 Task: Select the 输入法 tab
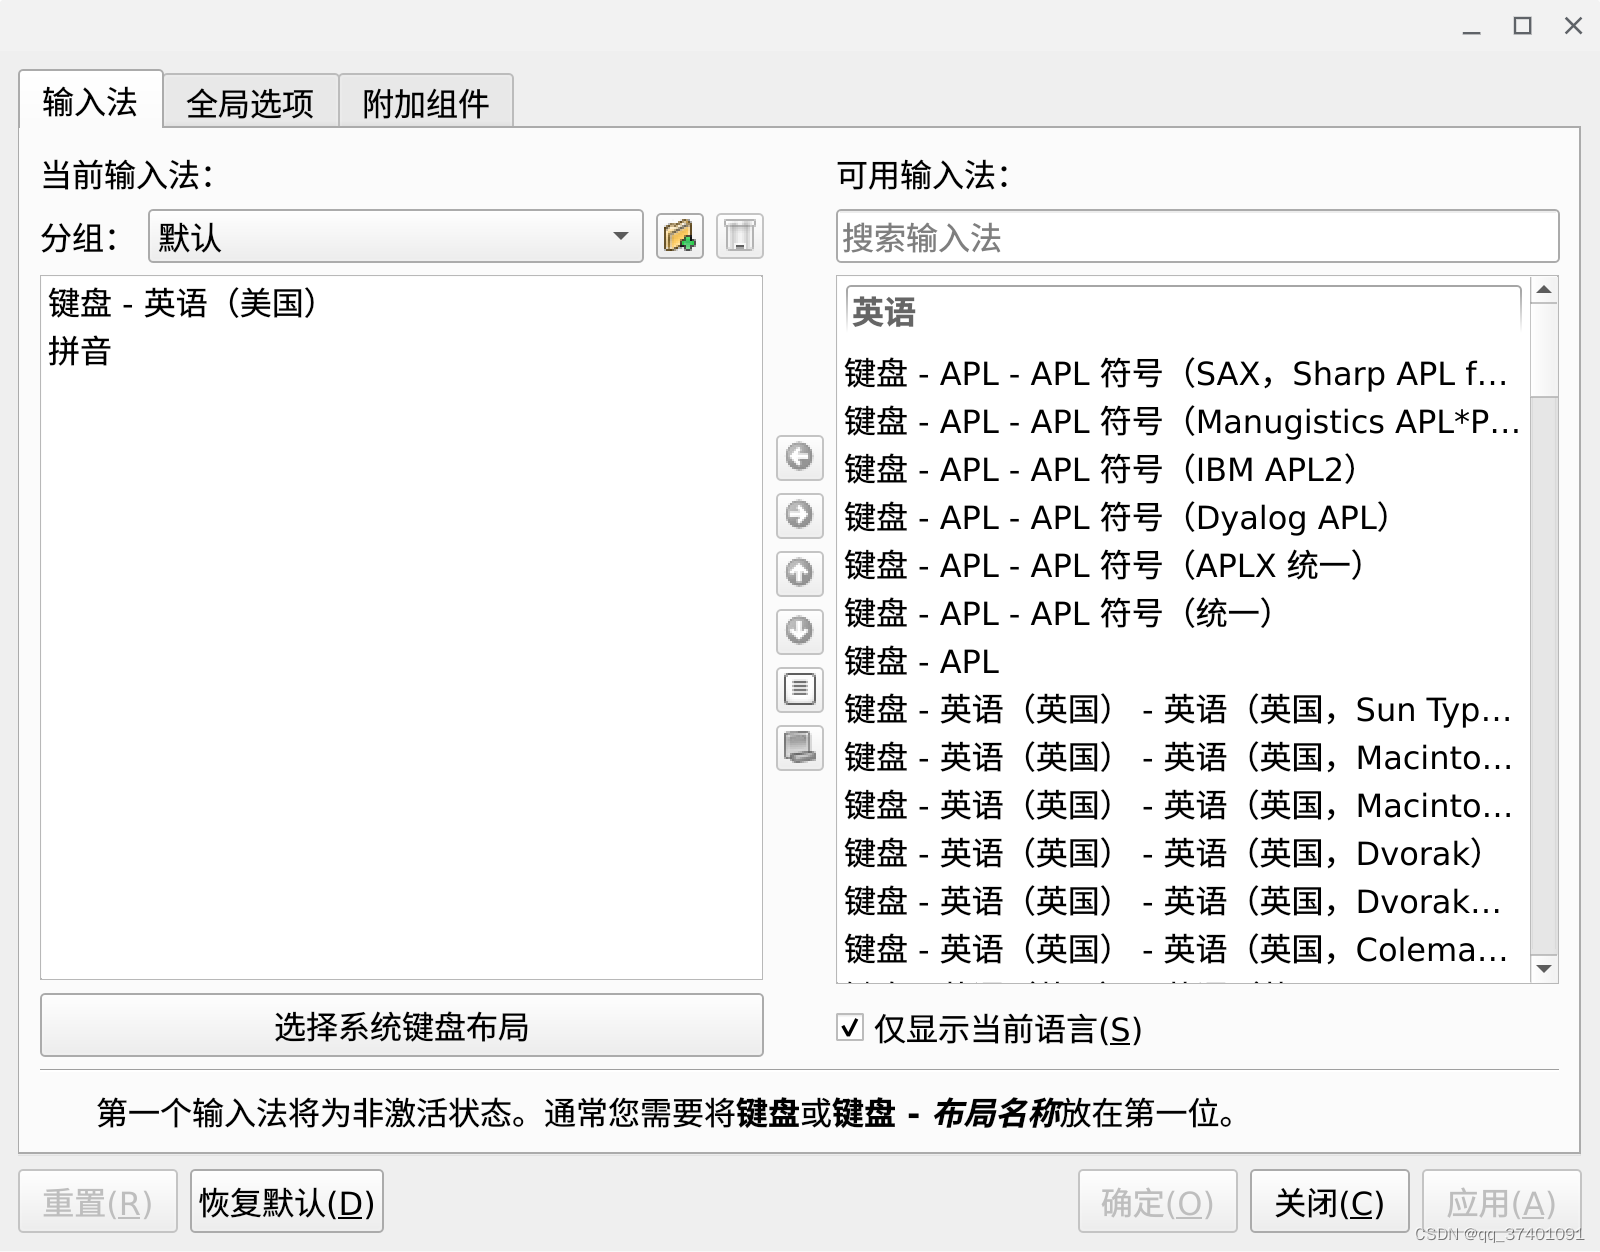(x=89, y=100)
